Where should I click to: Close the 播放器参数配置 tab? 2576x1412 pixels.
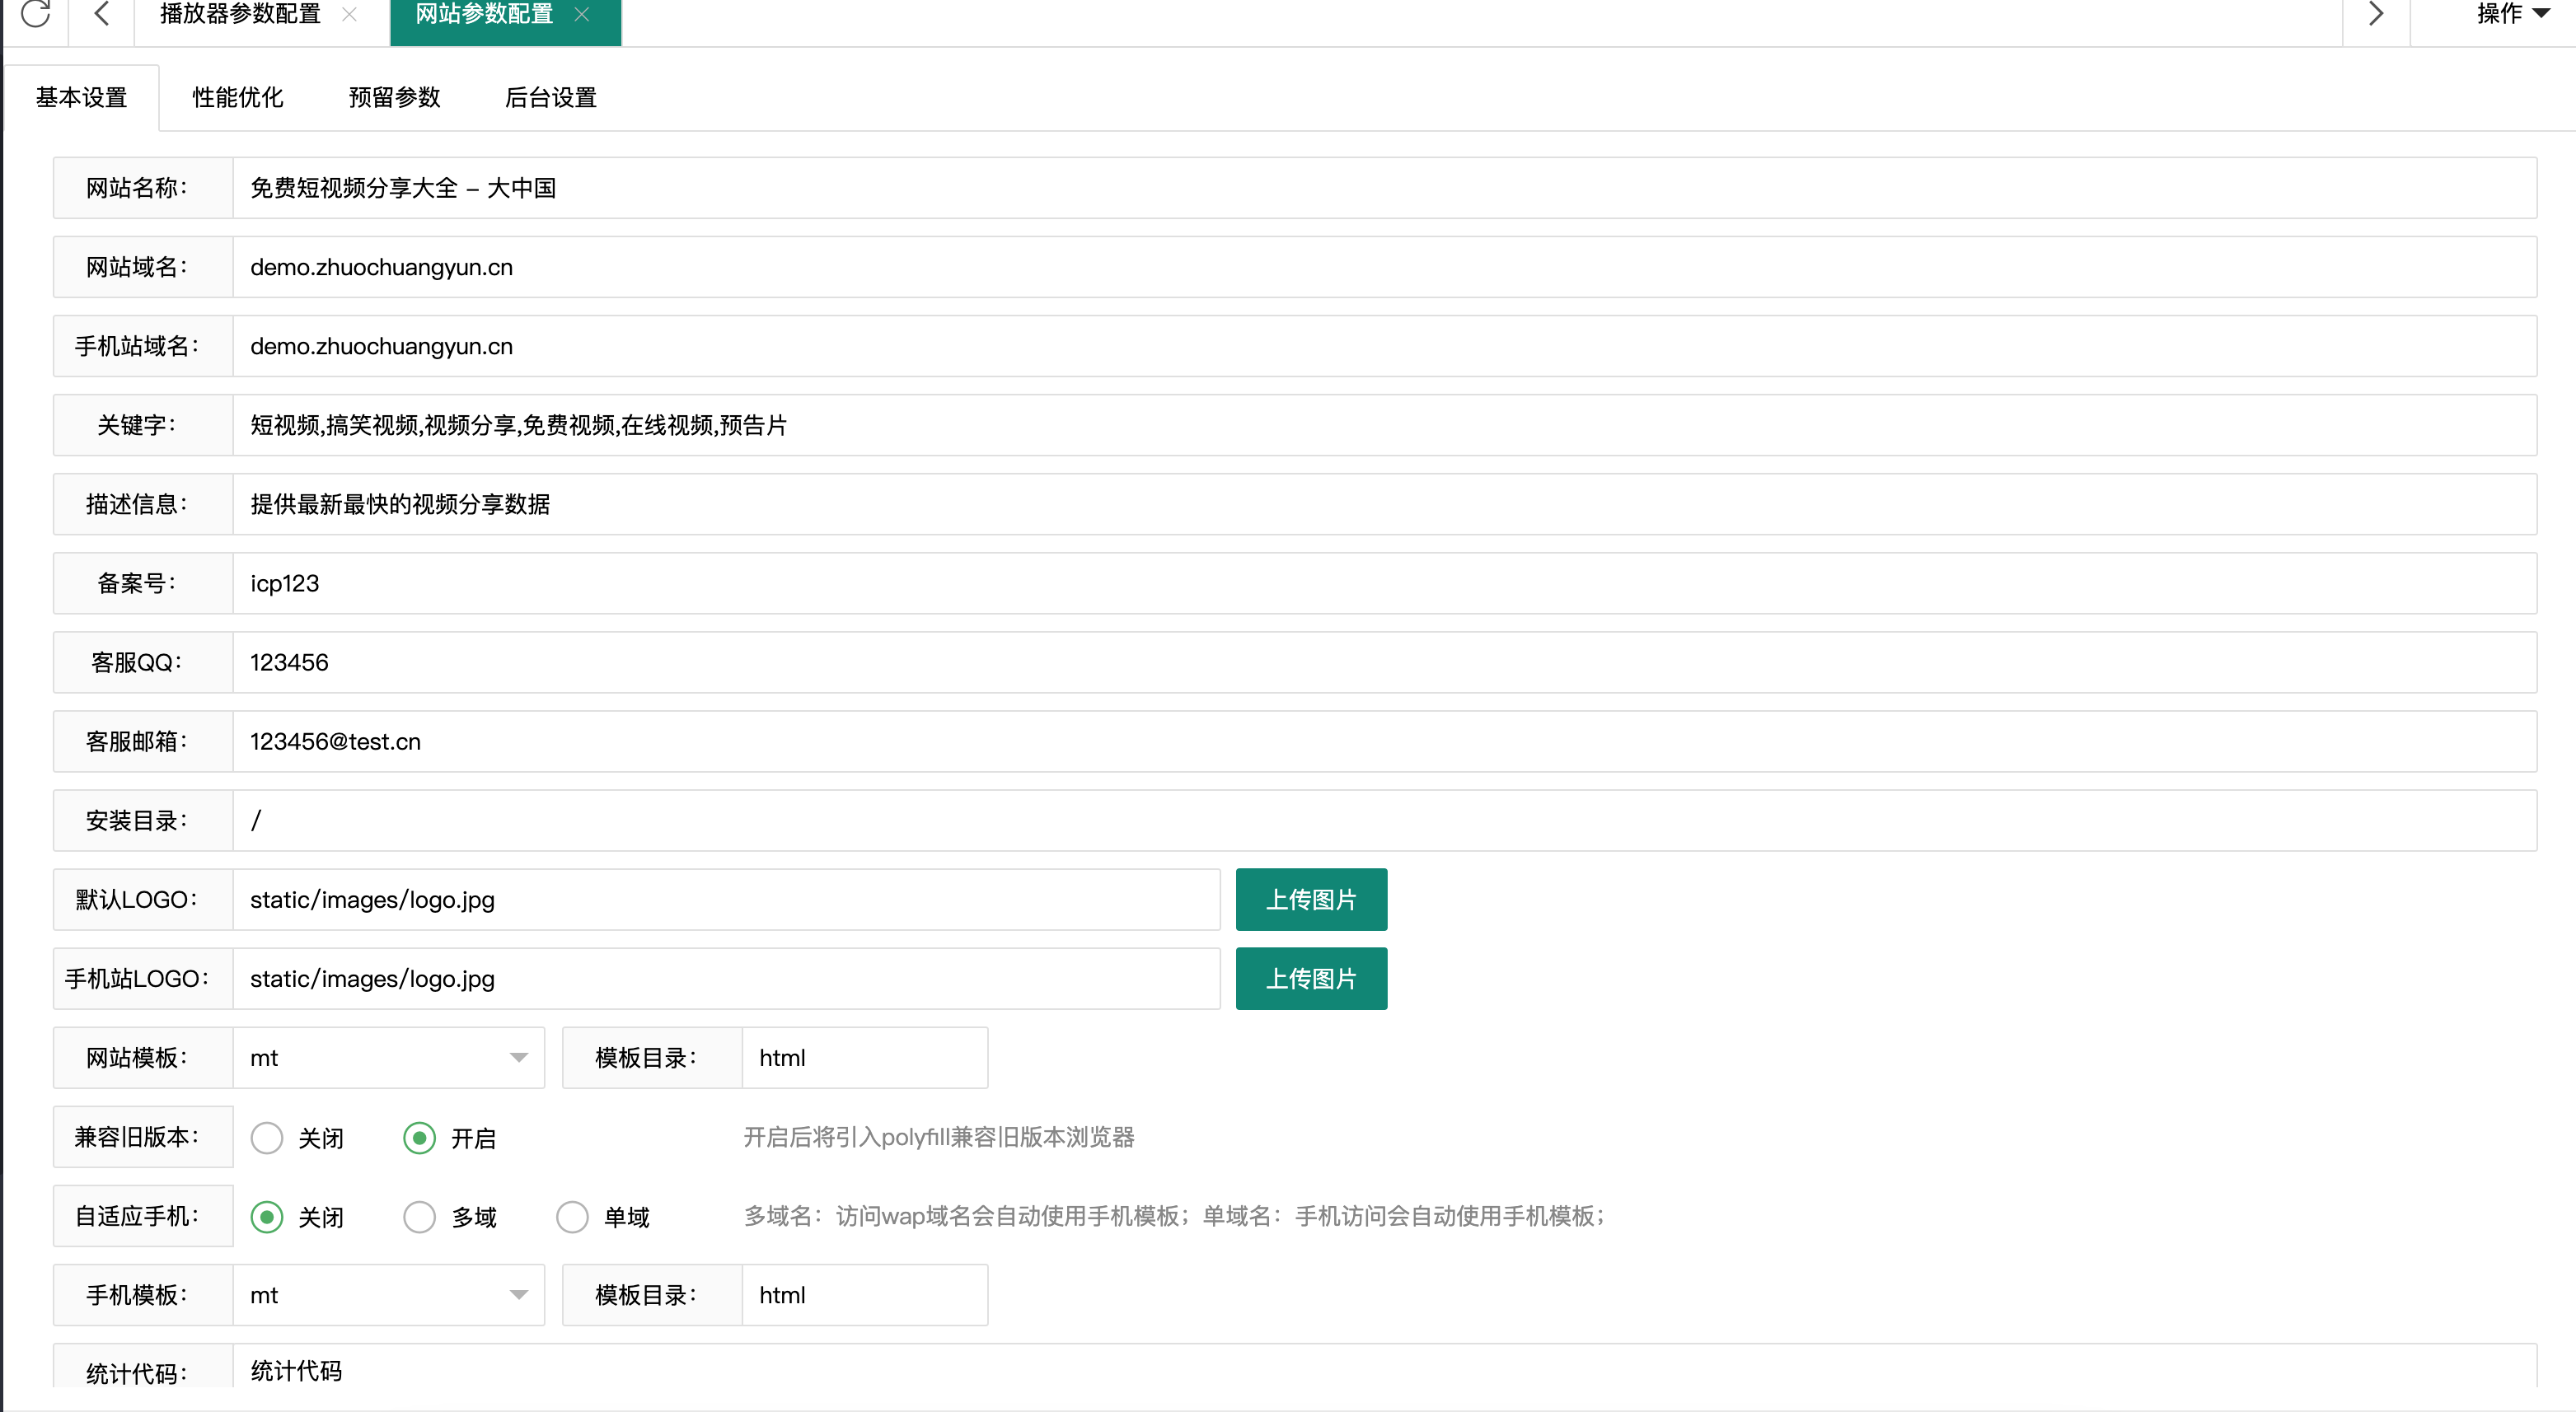349,14
